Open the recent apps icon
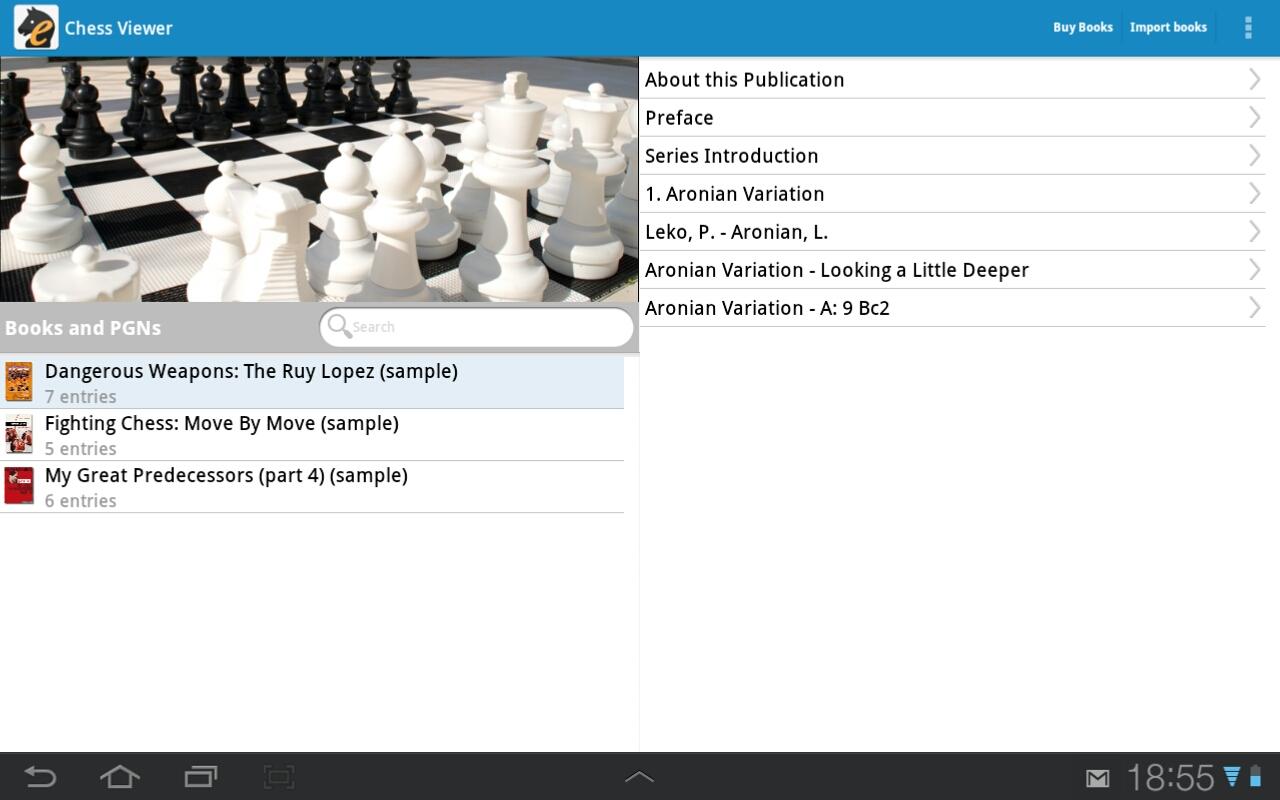This screenshot has height=800, width=1280. coord(200,776)
